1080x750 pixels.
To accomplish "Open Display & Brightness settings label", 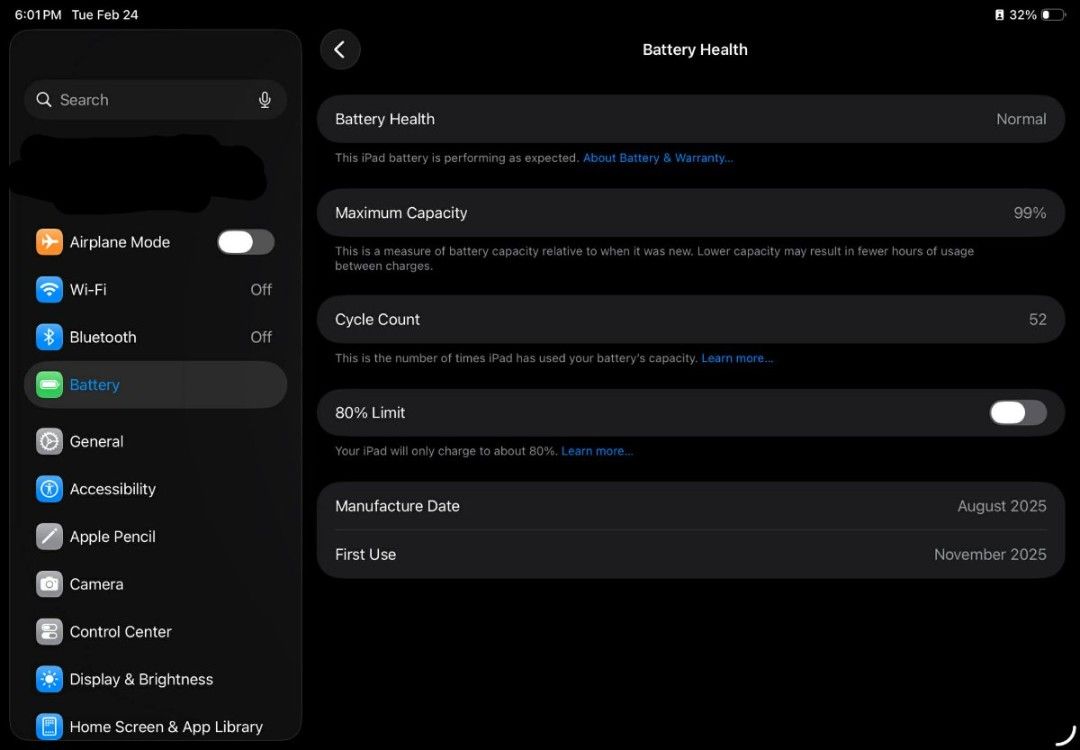I will pos(141,679).
